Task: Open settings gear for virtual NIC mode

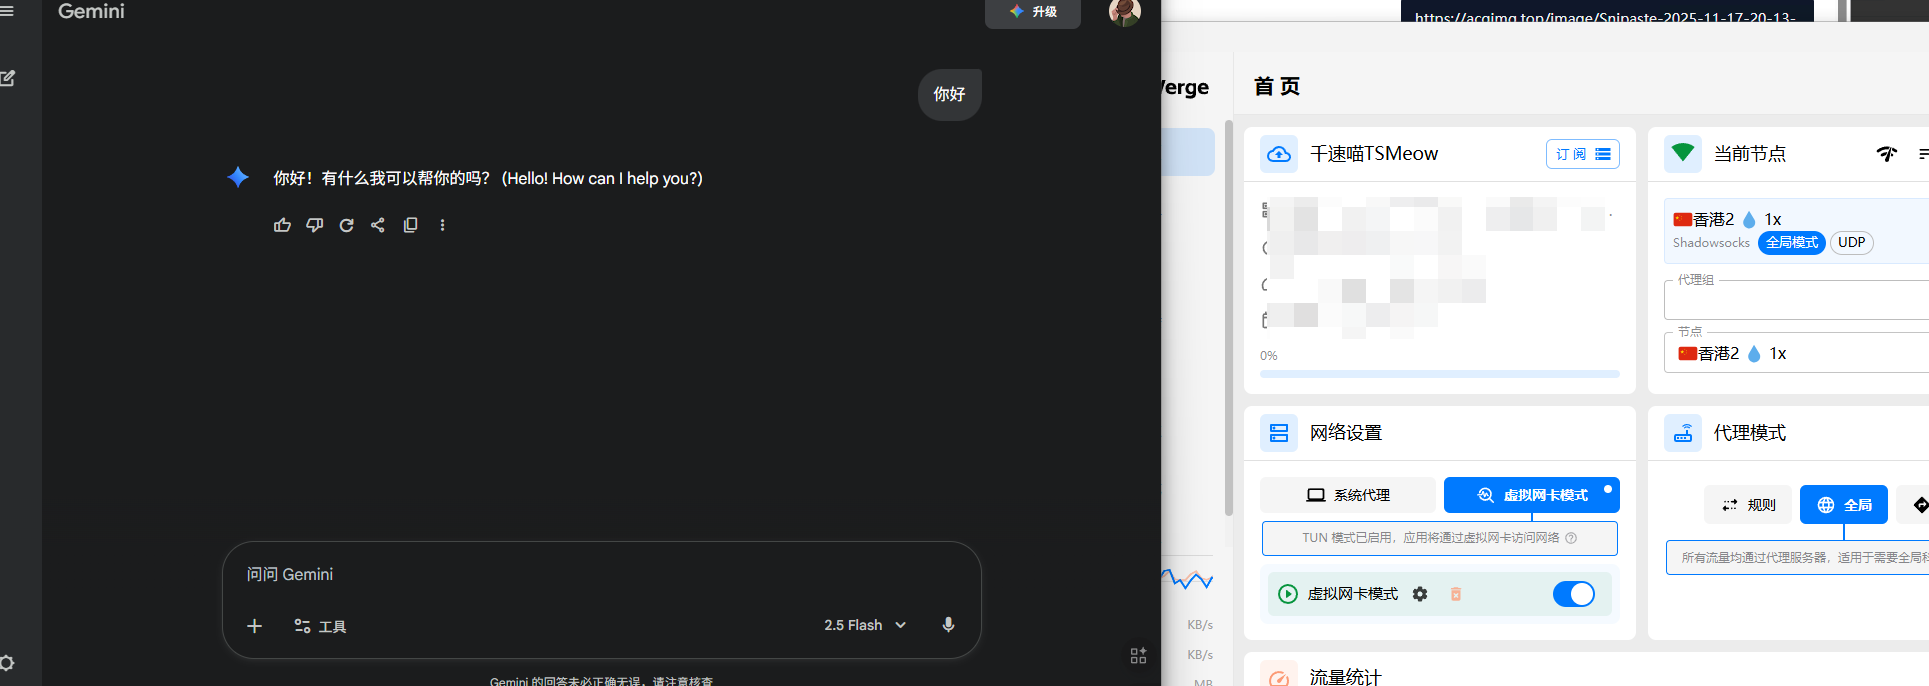Action: pos(1420,594)
